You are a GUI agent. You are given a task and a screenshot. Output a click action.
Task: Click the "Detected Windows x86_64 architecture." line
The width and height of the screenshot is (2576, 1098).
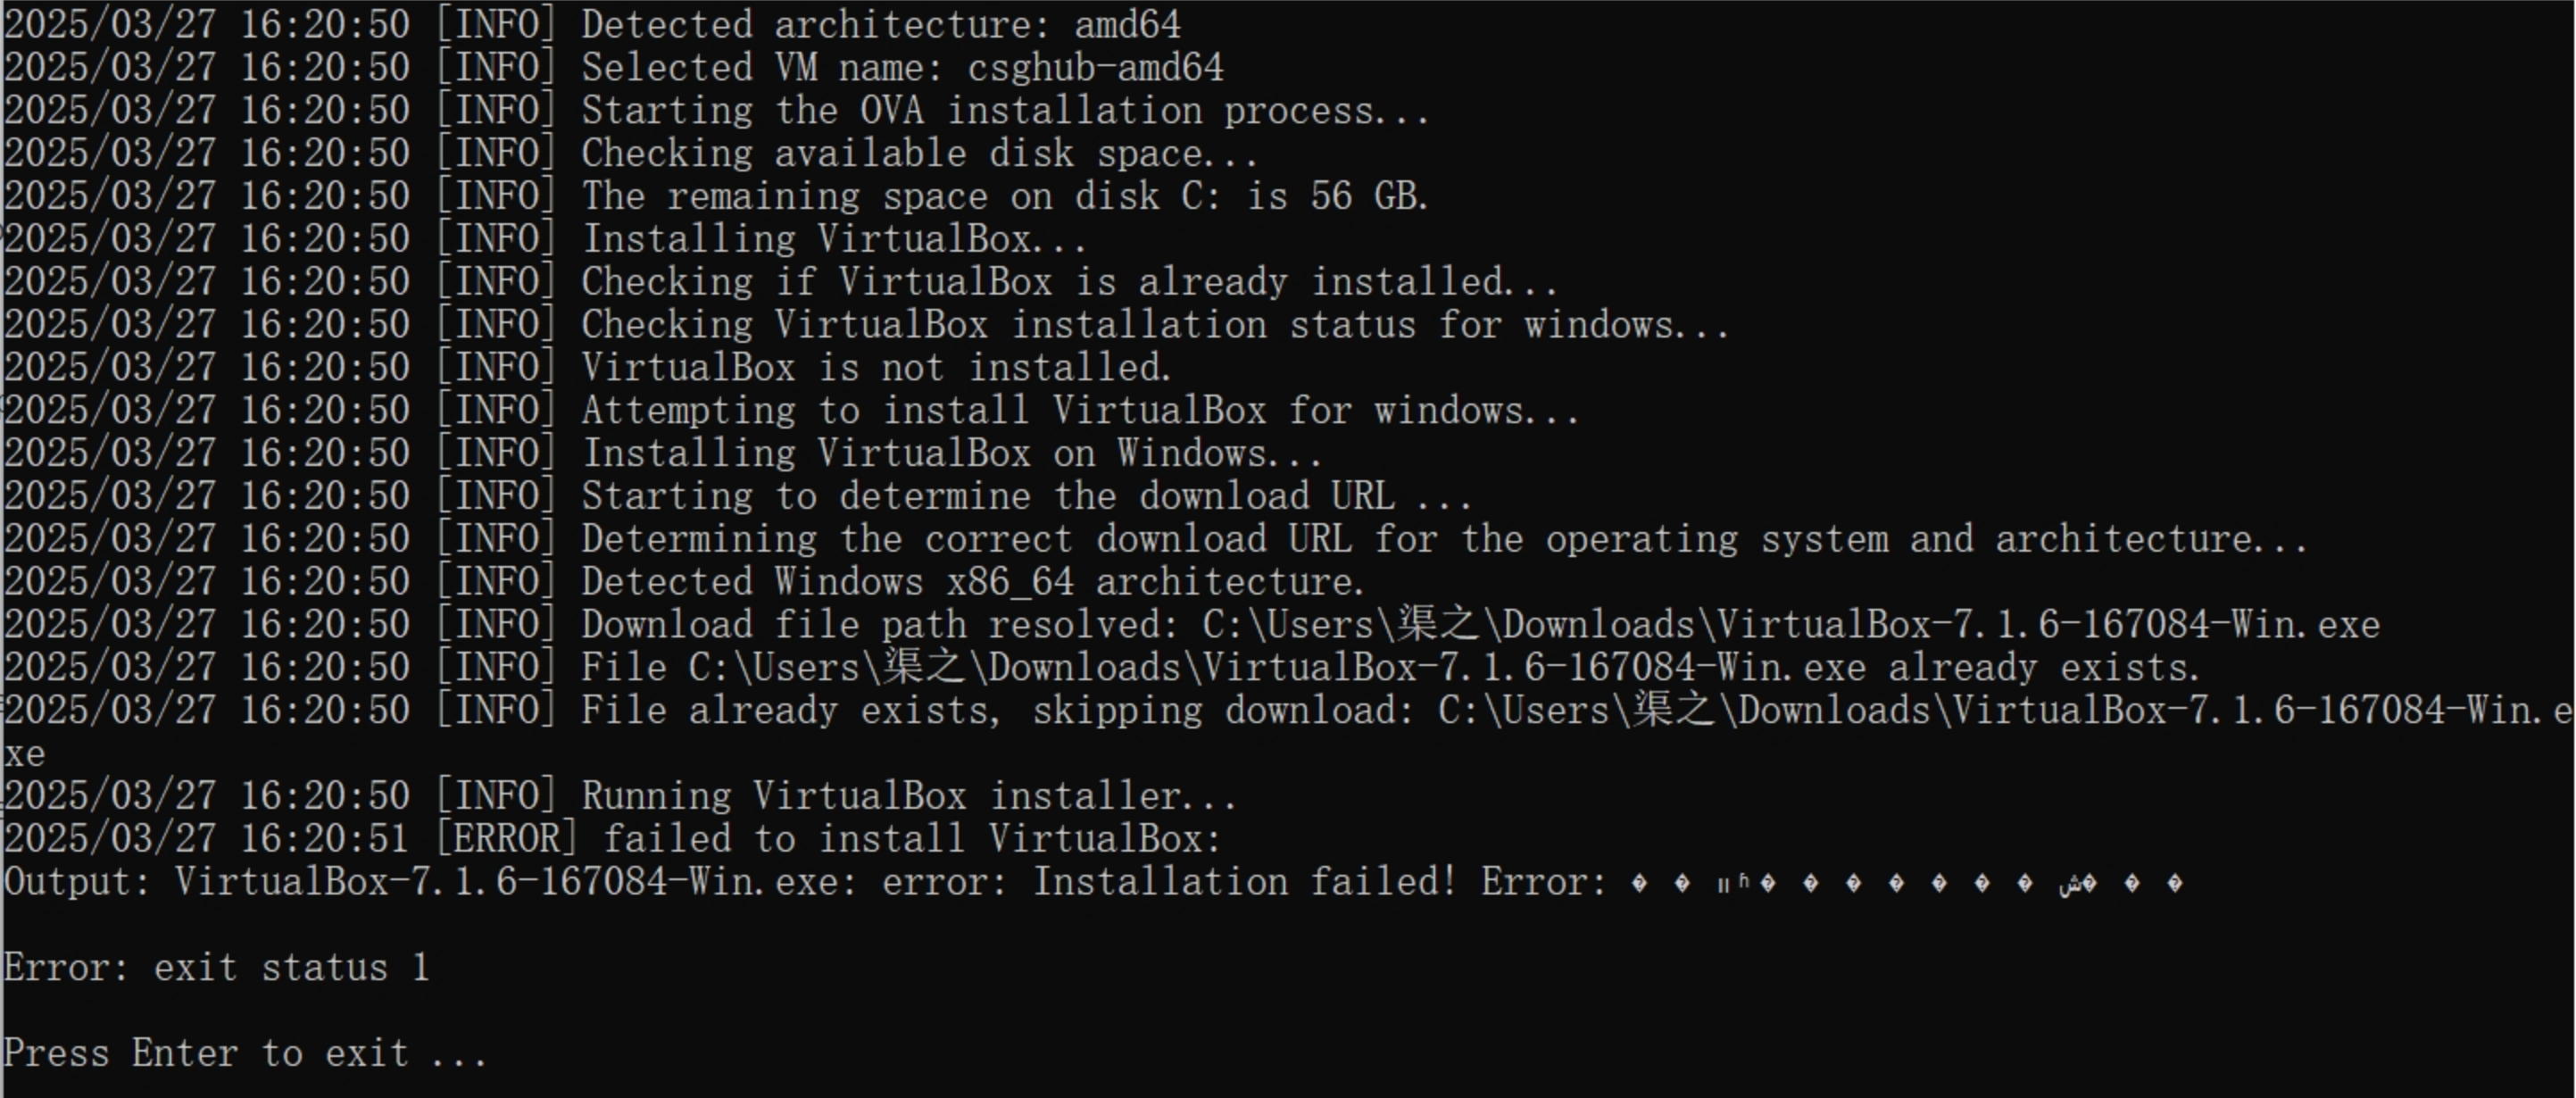973,582
